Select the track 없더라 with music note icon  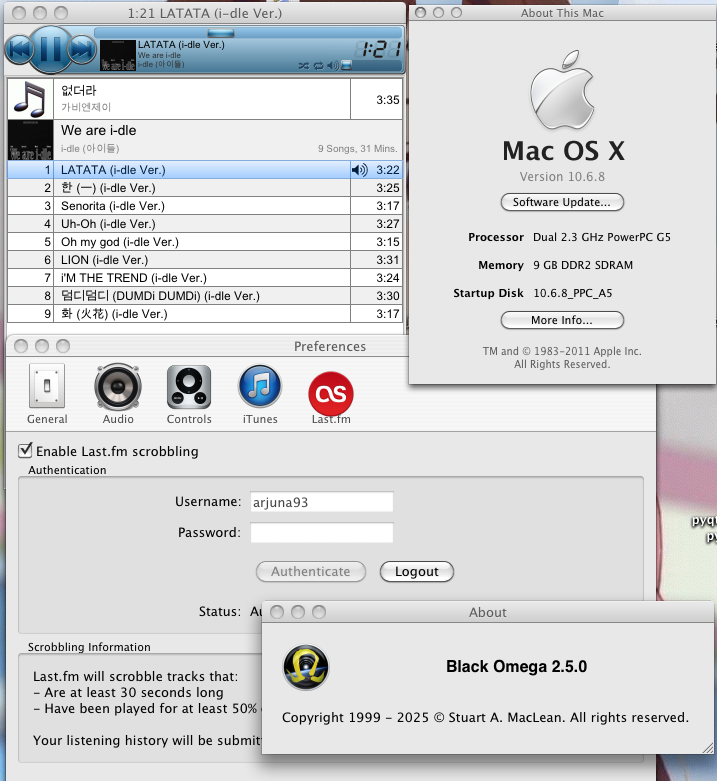205,99
